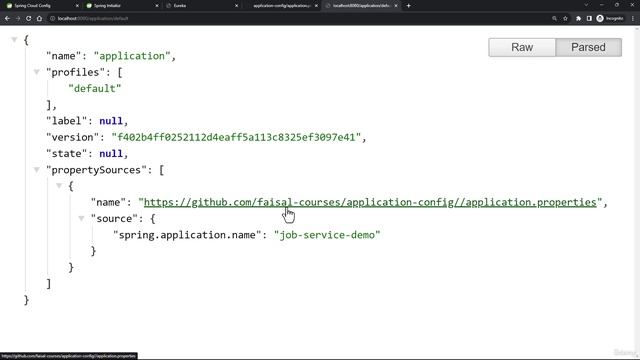
Task: Collapse the root JSON object
Action: coord(14,40)
